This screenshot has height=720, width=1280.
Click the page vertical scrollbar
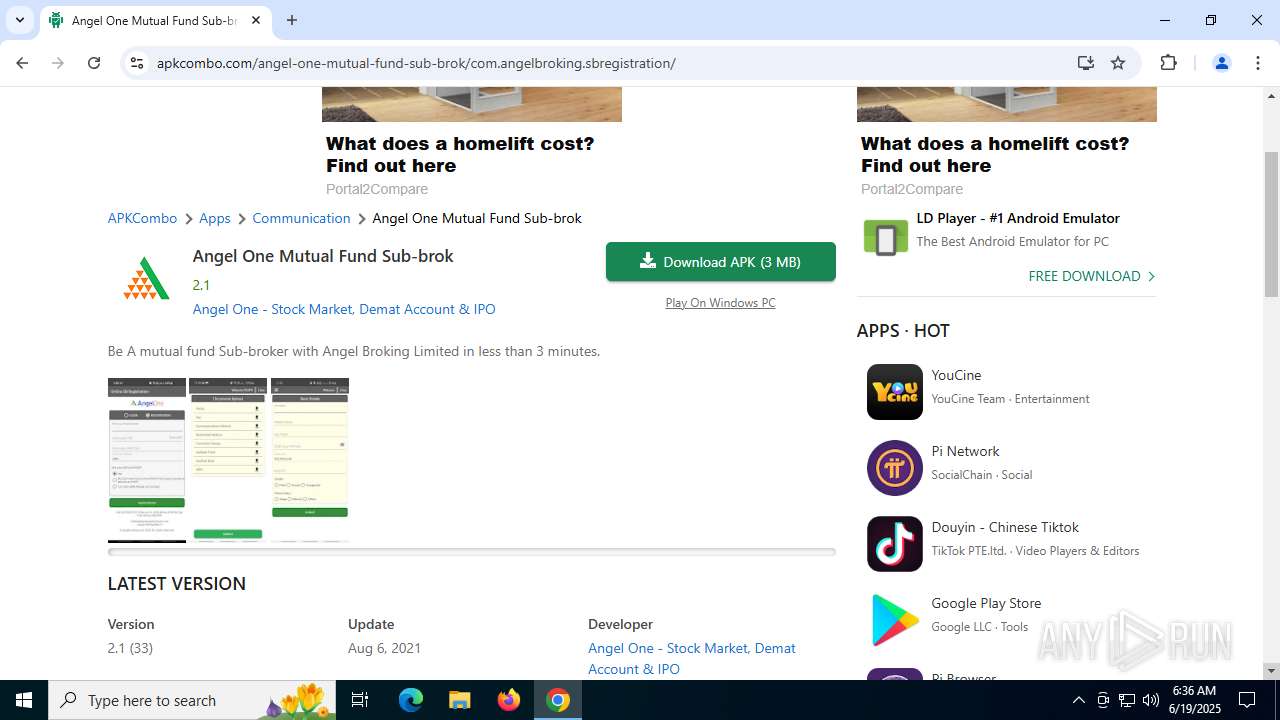(1271, 224)
